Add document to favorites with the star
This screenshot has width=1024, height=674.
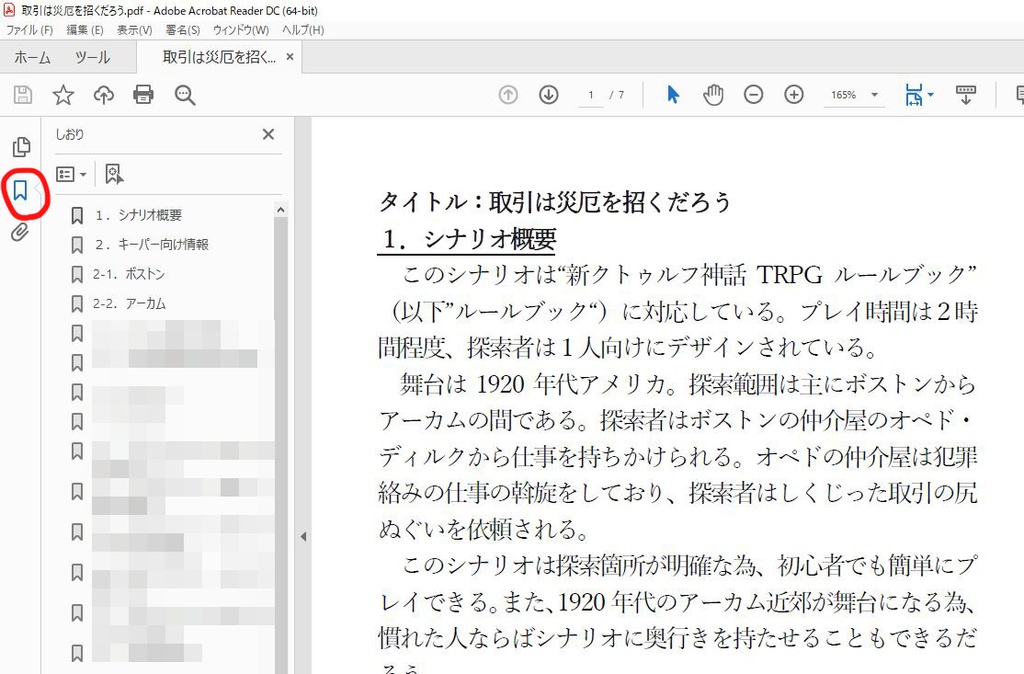tap(62, 94)
